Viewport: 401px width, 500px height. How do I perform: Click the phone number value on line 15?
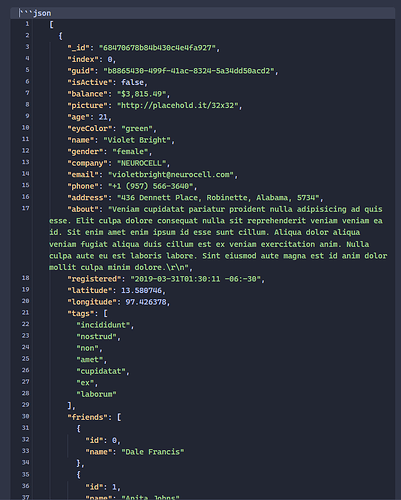[x=151, y=186]
